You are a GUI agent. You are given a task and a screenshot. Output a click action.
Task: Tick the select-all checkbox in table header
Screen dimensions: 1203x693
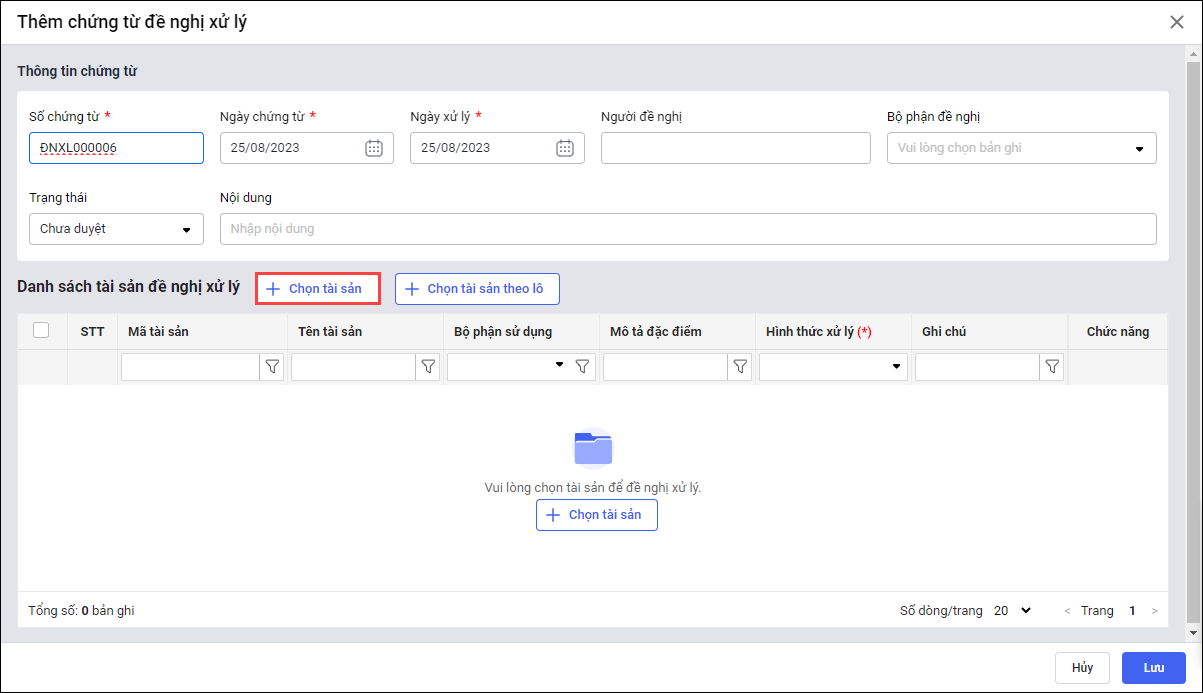pos(41,331)
